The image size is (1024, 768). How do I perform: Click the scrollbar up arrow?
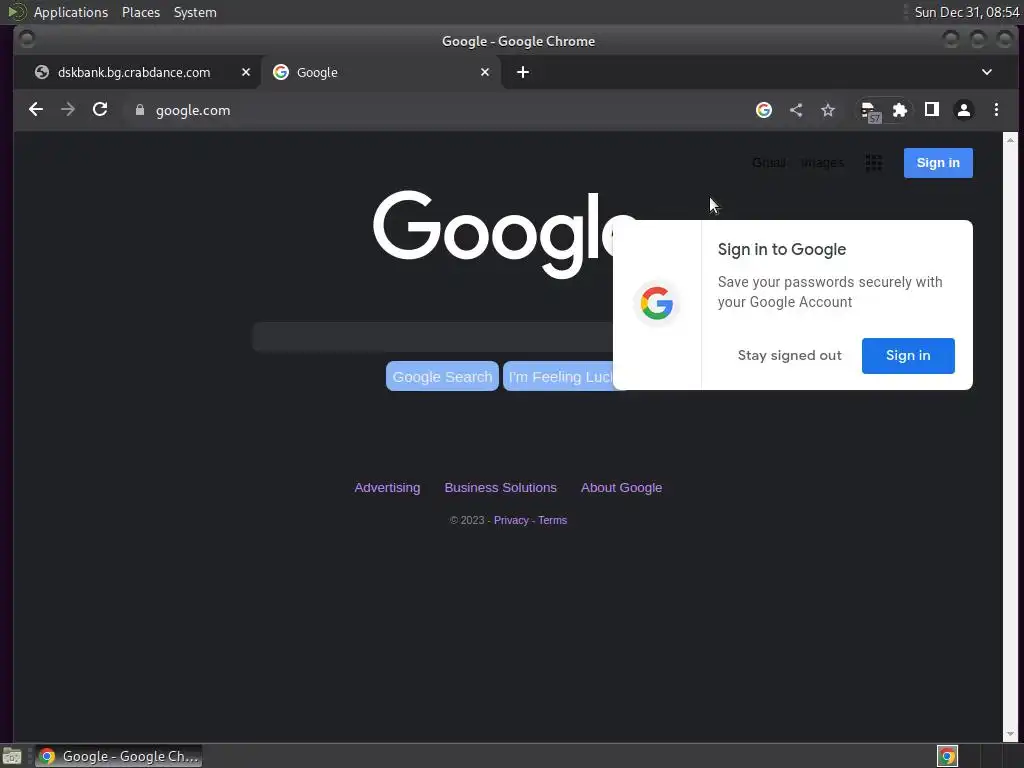click(1010, 139)
